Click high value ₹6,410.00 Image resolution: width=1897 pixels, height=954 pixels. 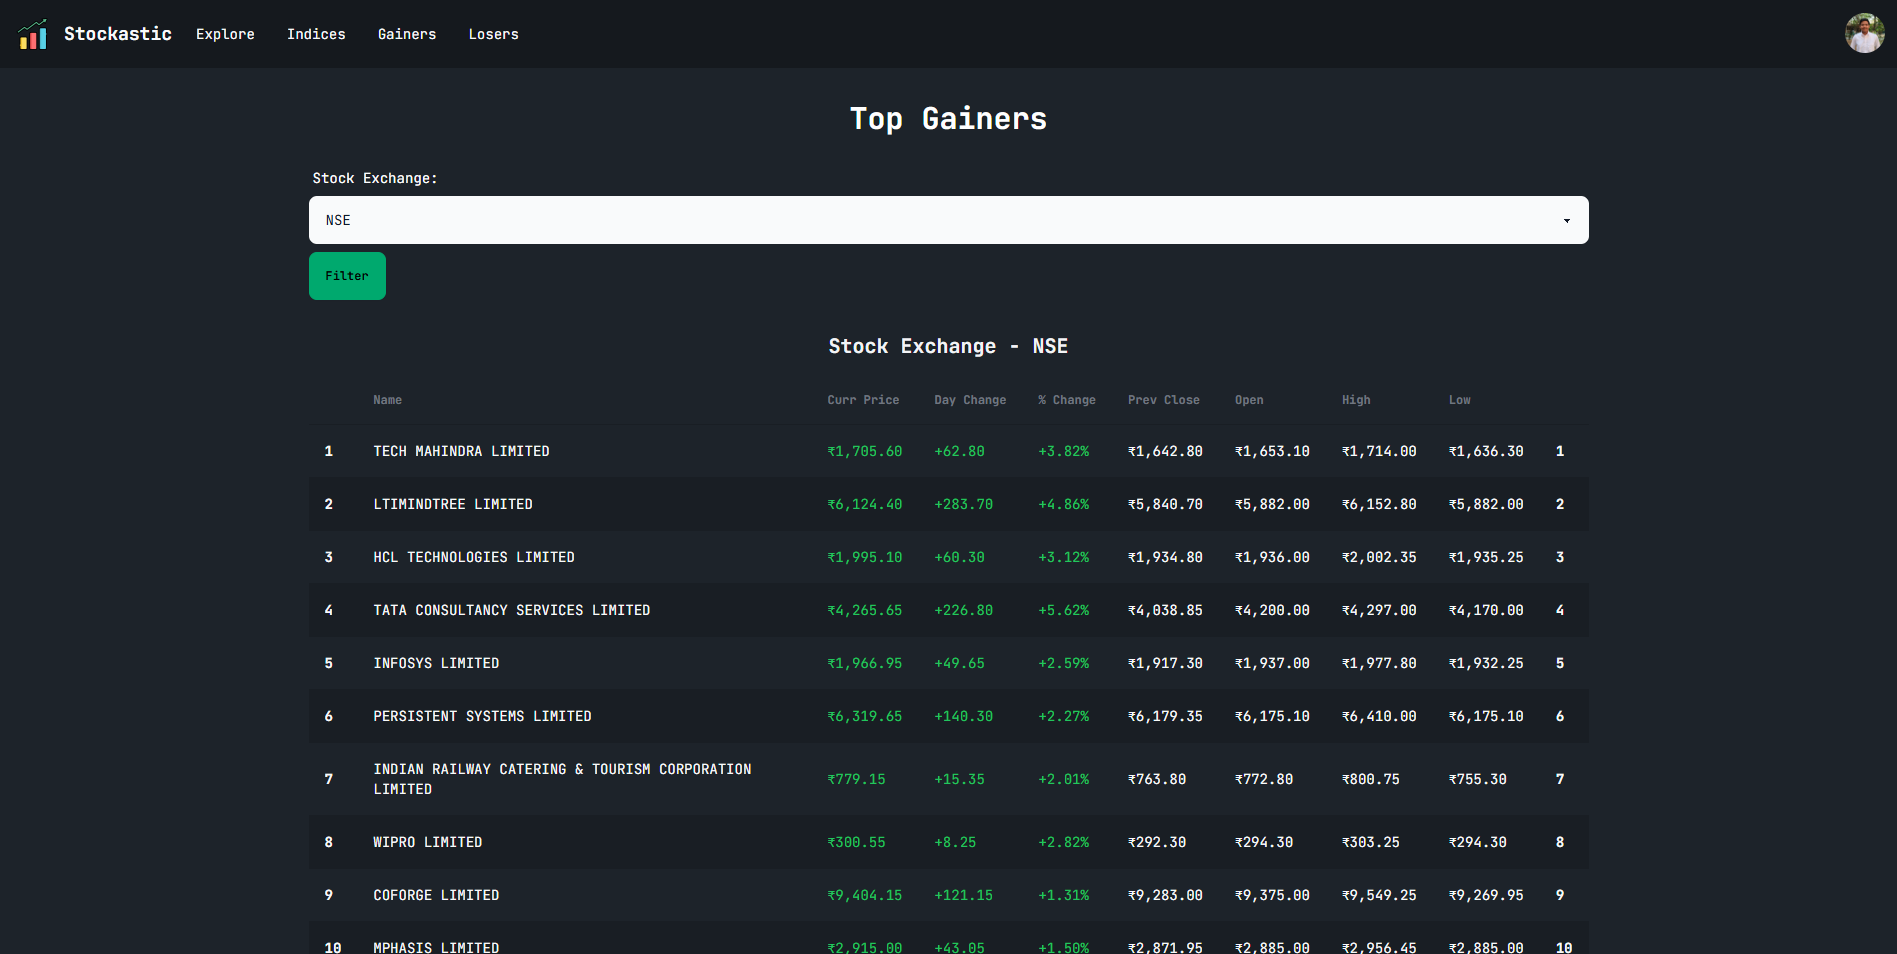click(1380, 716)
